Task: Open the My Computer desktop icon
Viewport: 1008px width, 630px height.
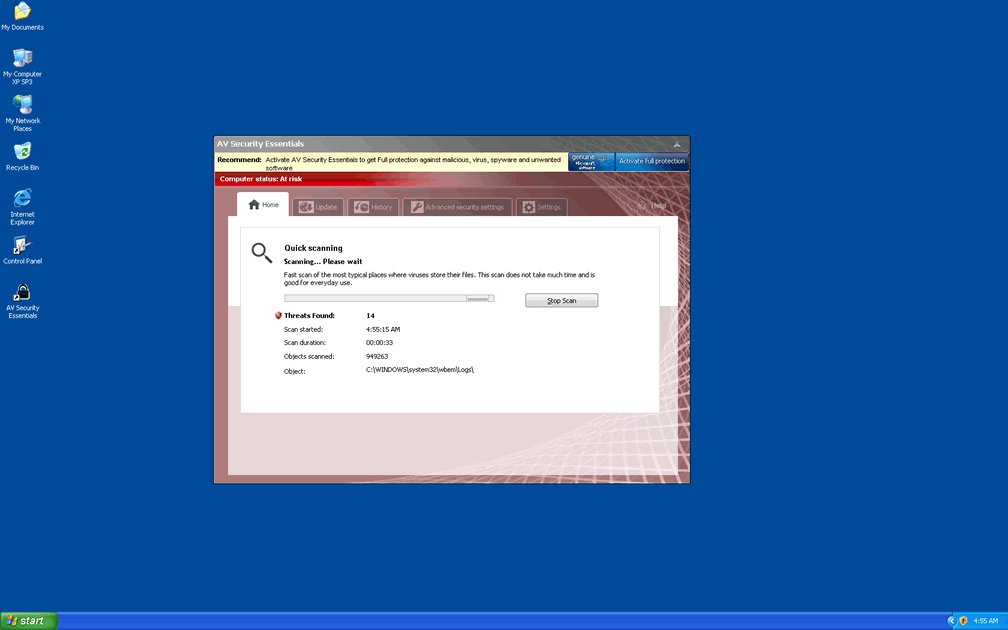Action: pyautogui.click(x=22, y=58)
